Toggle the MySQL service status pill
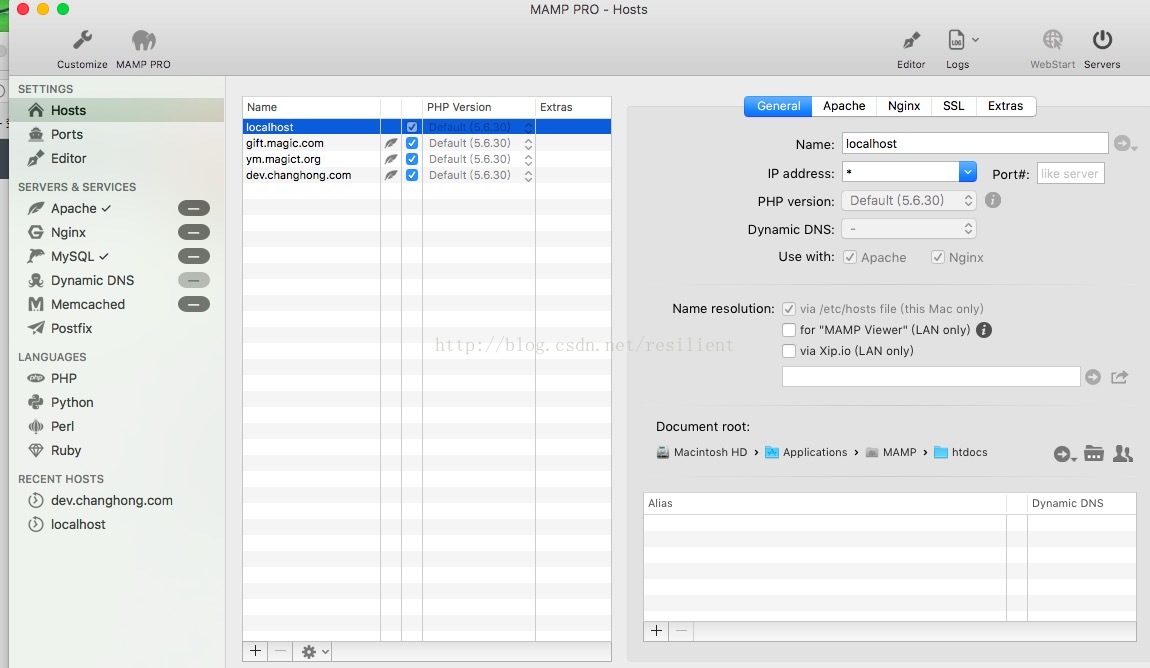The image size is (1150, 668). [194, 257]
